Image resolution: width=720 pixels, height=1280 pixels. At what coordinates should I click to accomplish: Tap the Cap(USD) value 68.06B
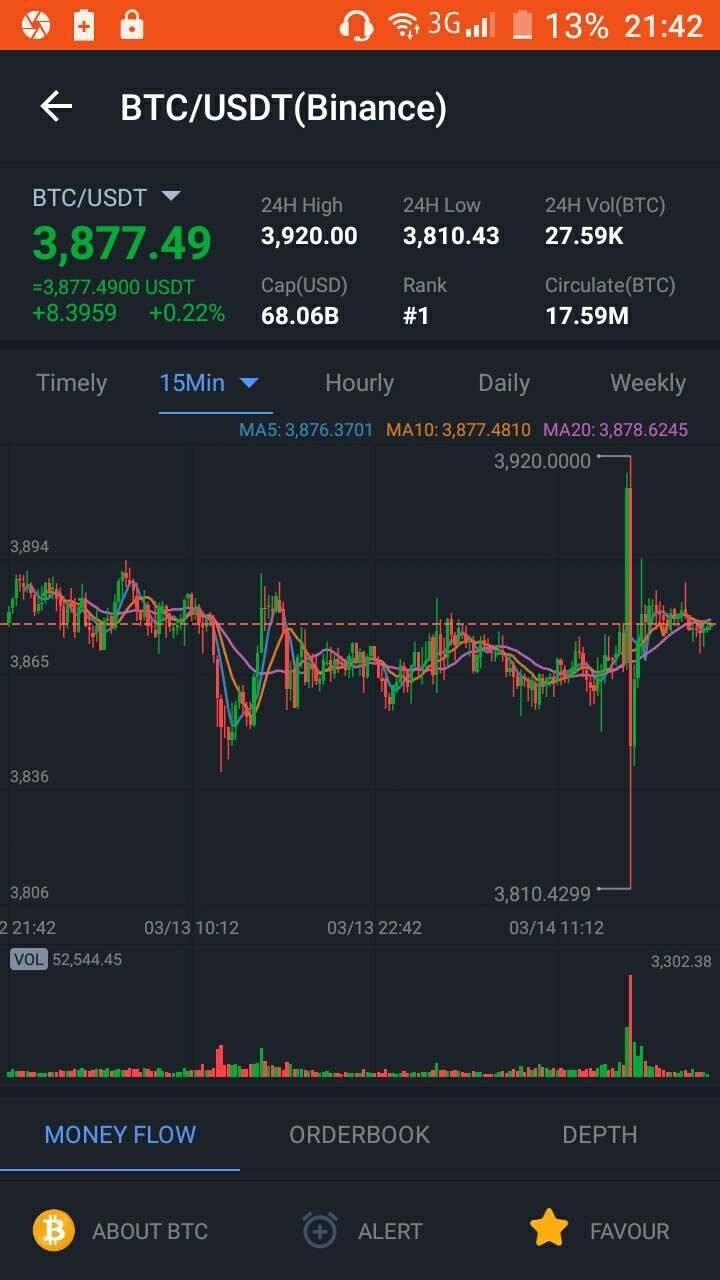coord(300,316)
